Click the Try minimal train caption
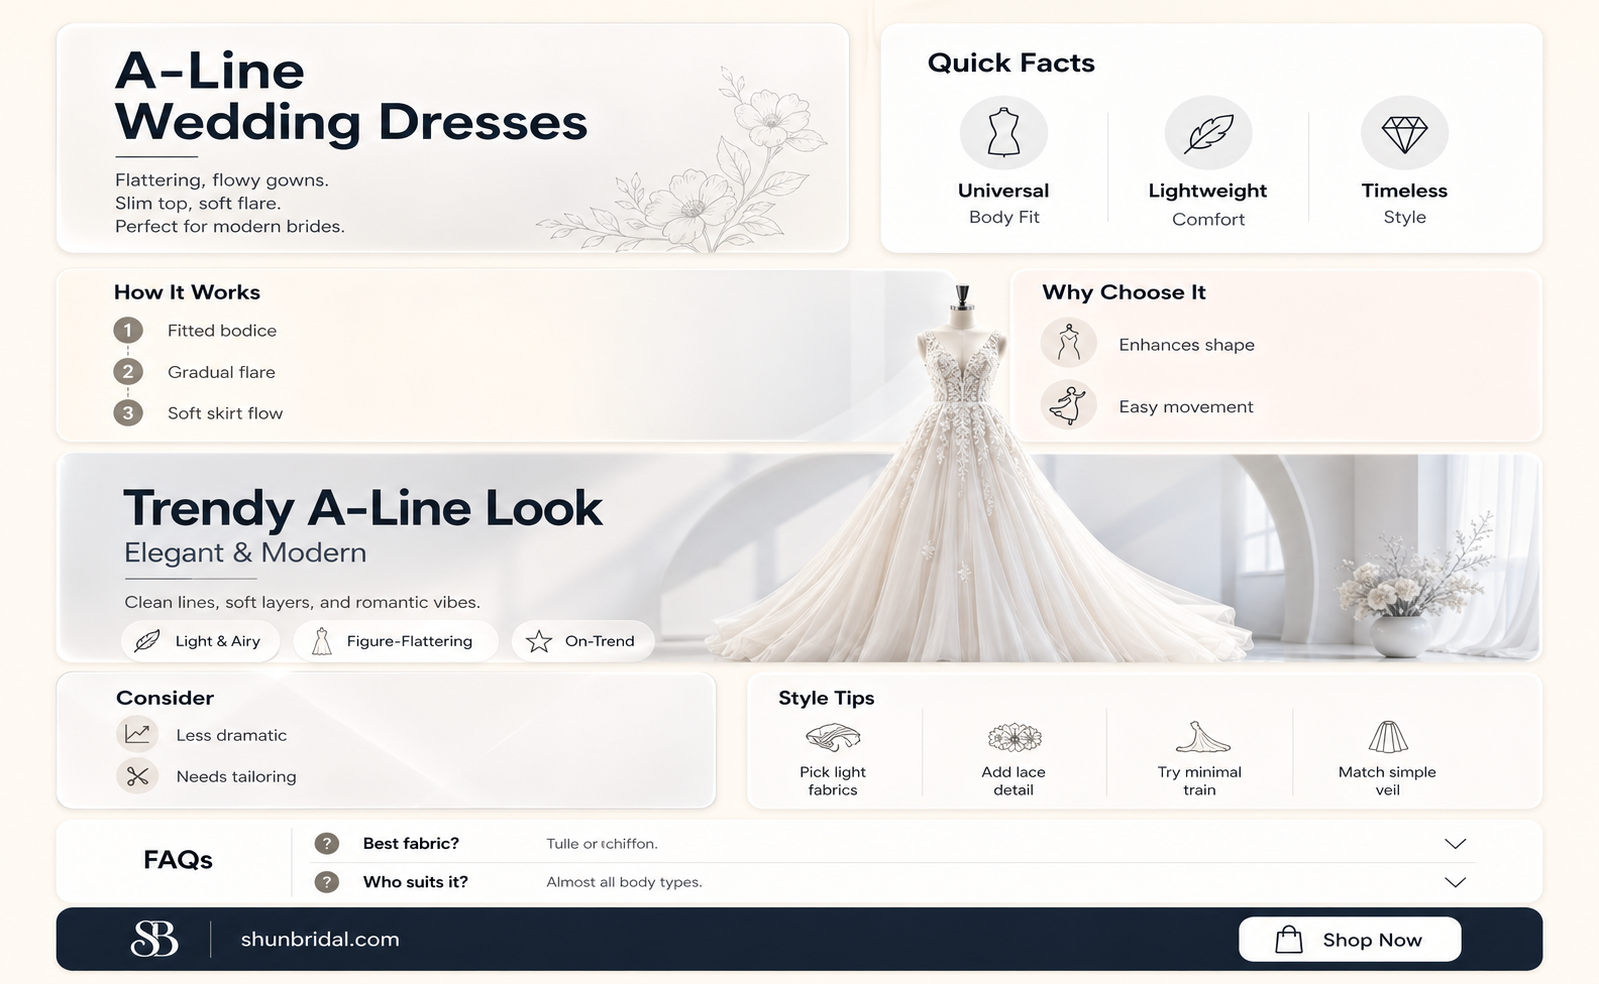1599x984 pixels. (x=1199, y=781)
